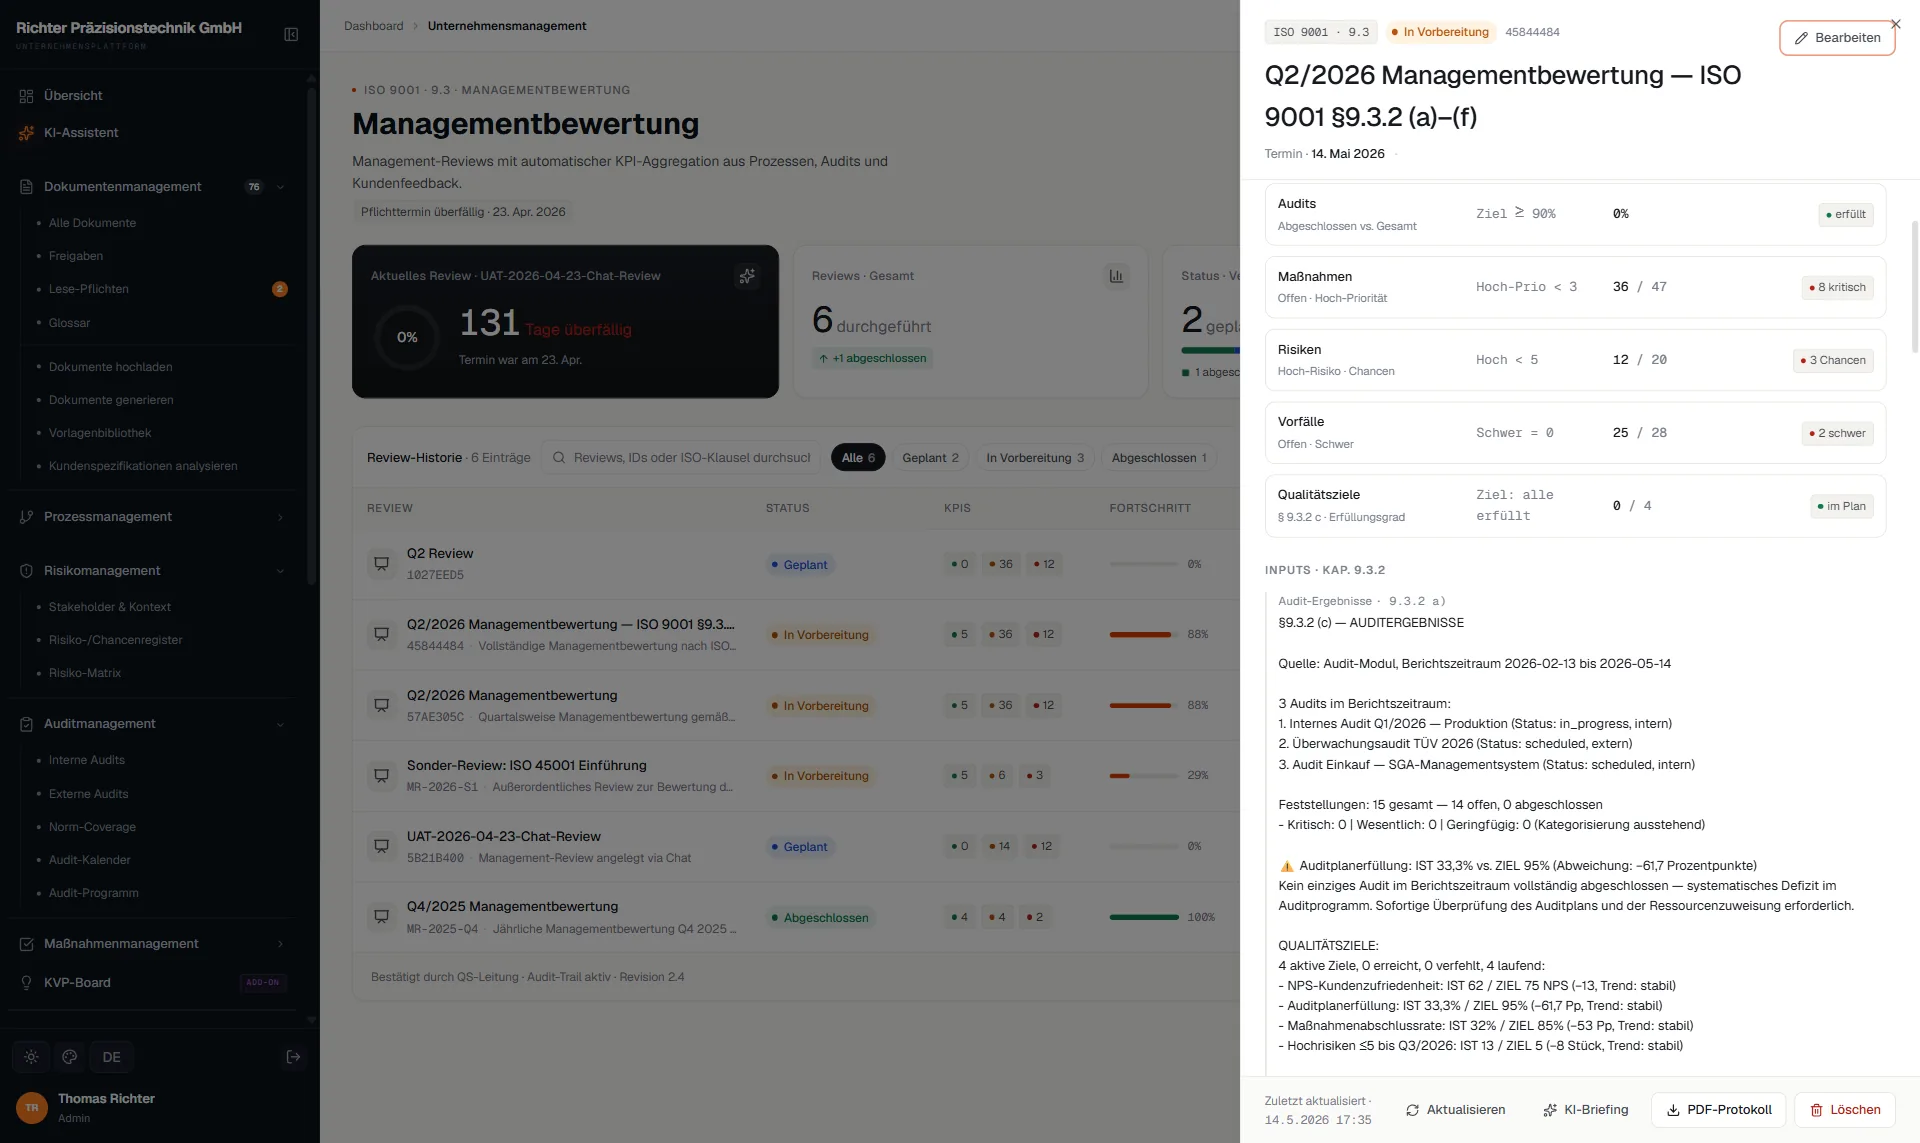This screenshot has height=1143, width=1920.
Task: Collapse the Dokumentenmanagement section chevron
Action: [280, 187]
